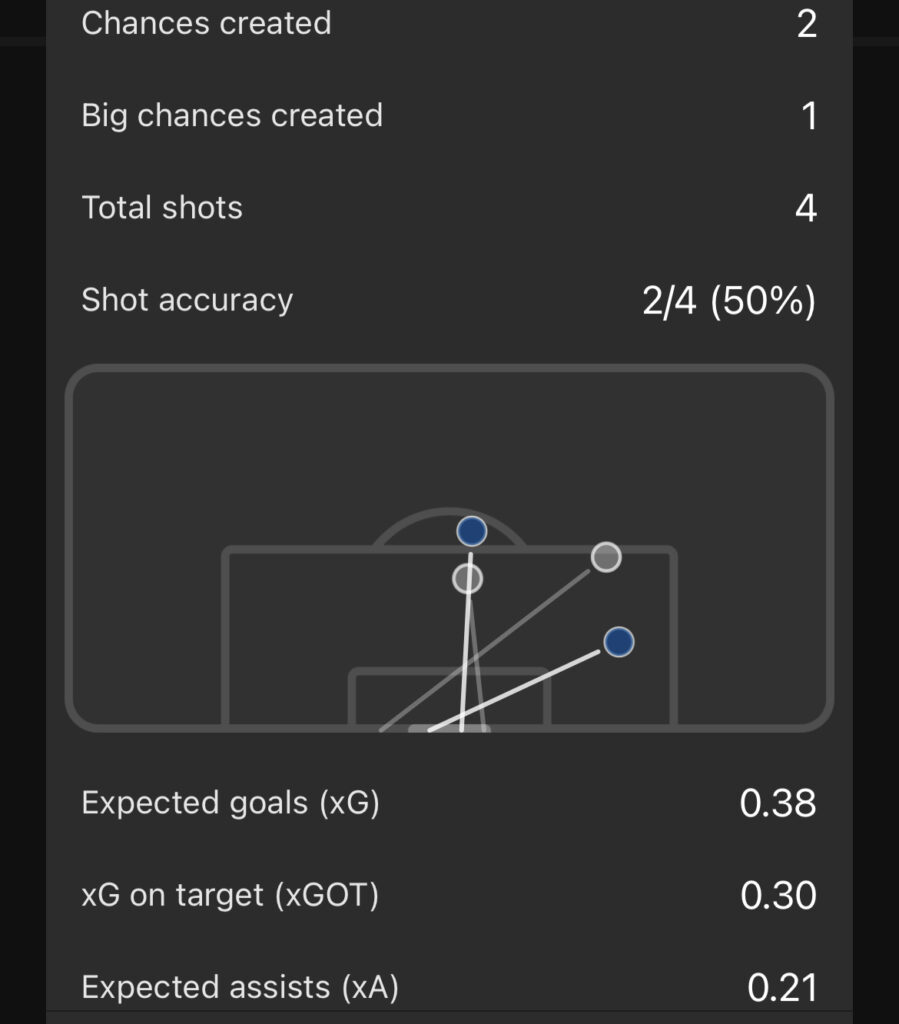899x1024 pixels.
Task: Tap the xG on target (xGOT) label
Action: pyautogui.click(x=230, y=895)
